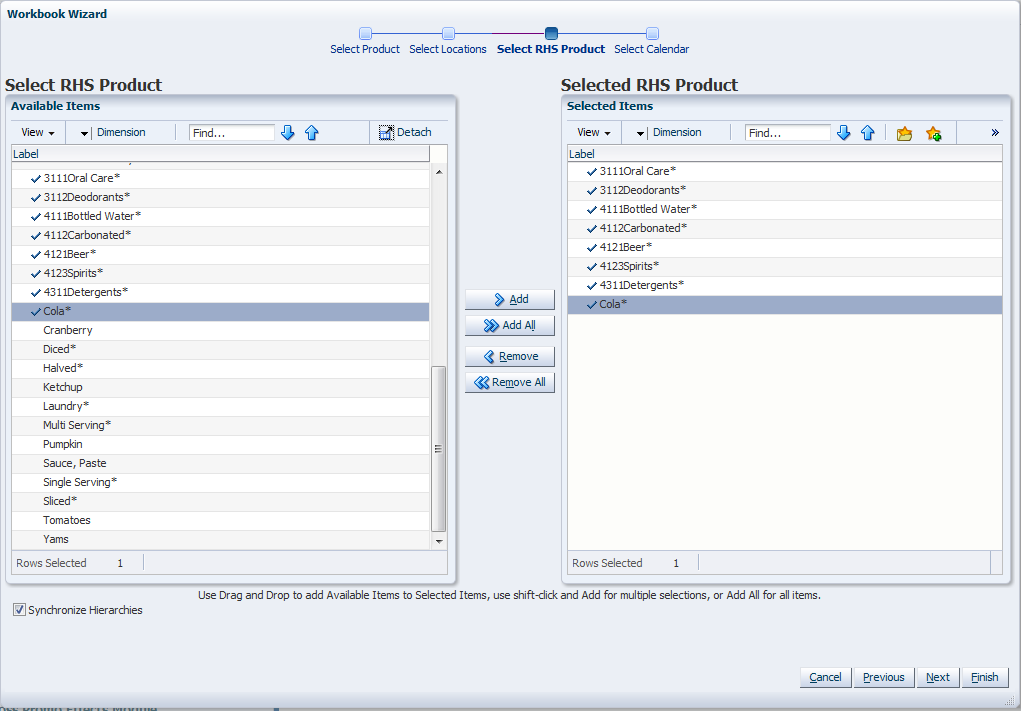Select 3112Deodorants* in Available Items
Screen dimensions: 1021x711
point(220,197)
